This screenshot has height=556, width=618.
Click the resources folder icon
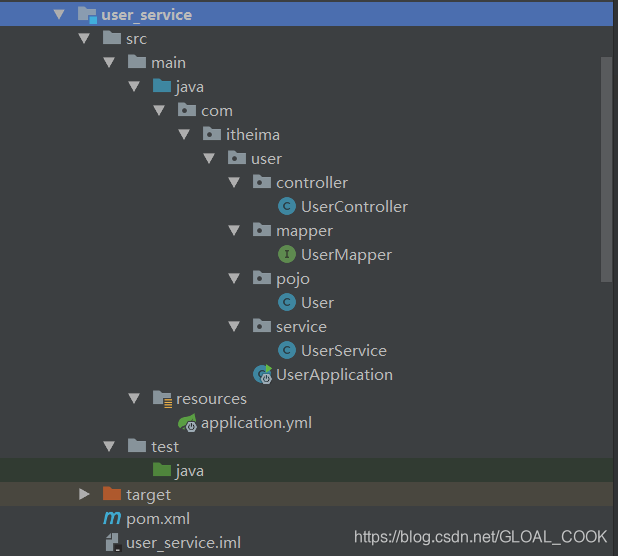pos(162,399)
